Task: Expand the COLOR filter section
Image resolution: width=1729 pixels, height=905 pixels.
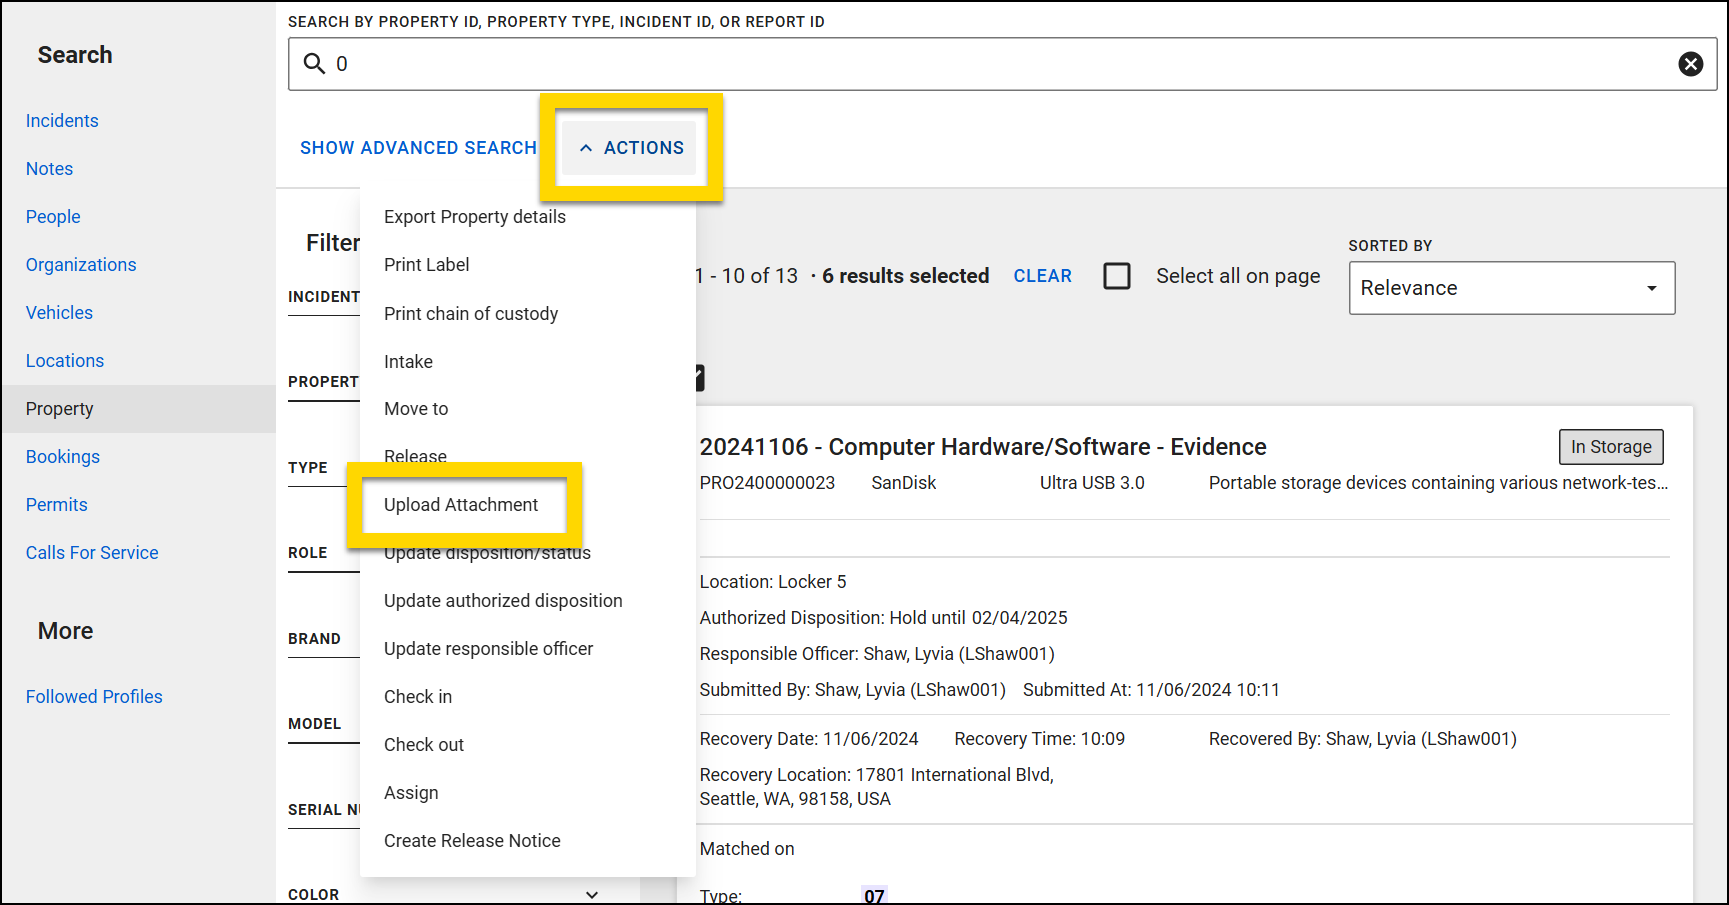Action: (592, 894)
